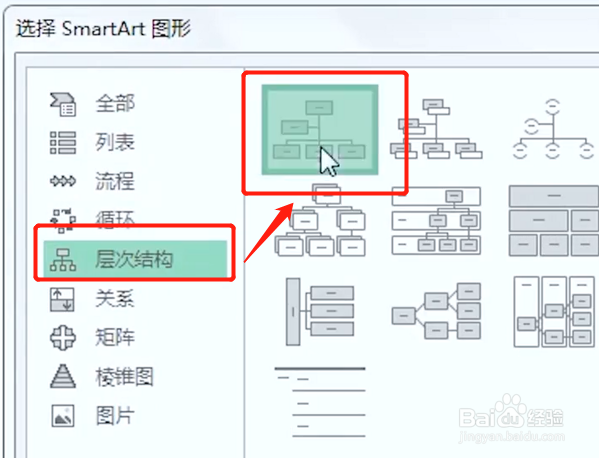Open the 棱锥图 category label
599x458 pixels.
[125, 376]
